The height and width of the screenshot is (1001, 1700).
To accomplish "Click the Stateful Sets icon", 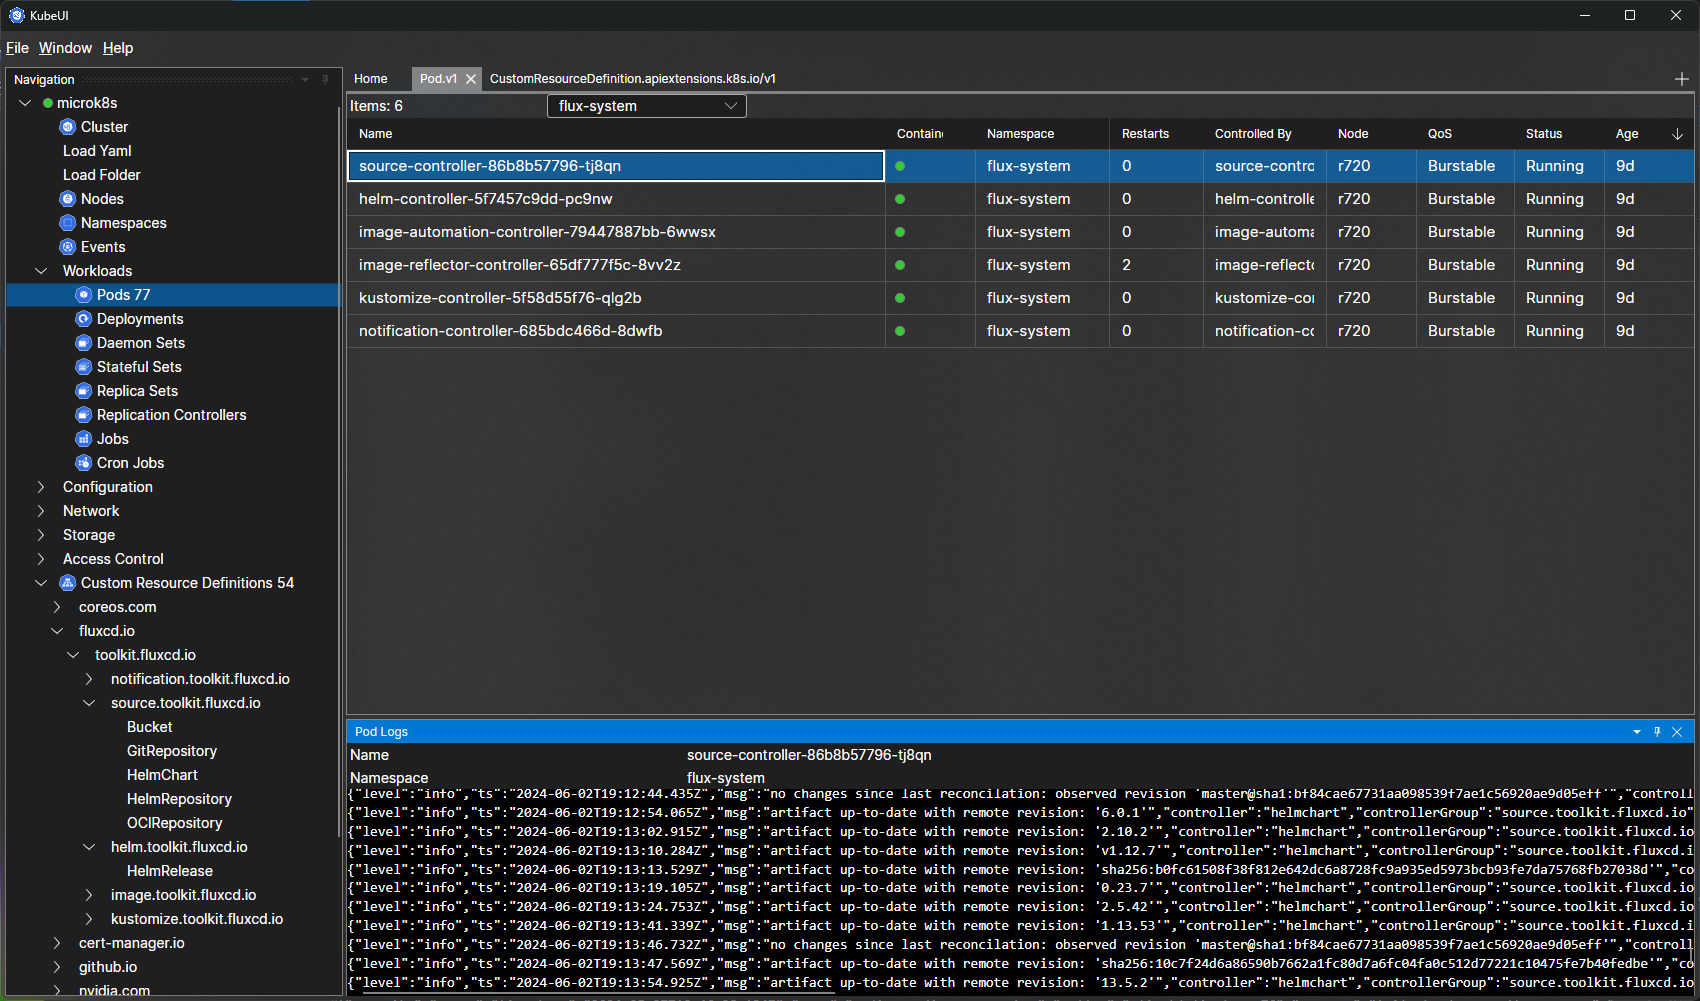I will point(84,367).
